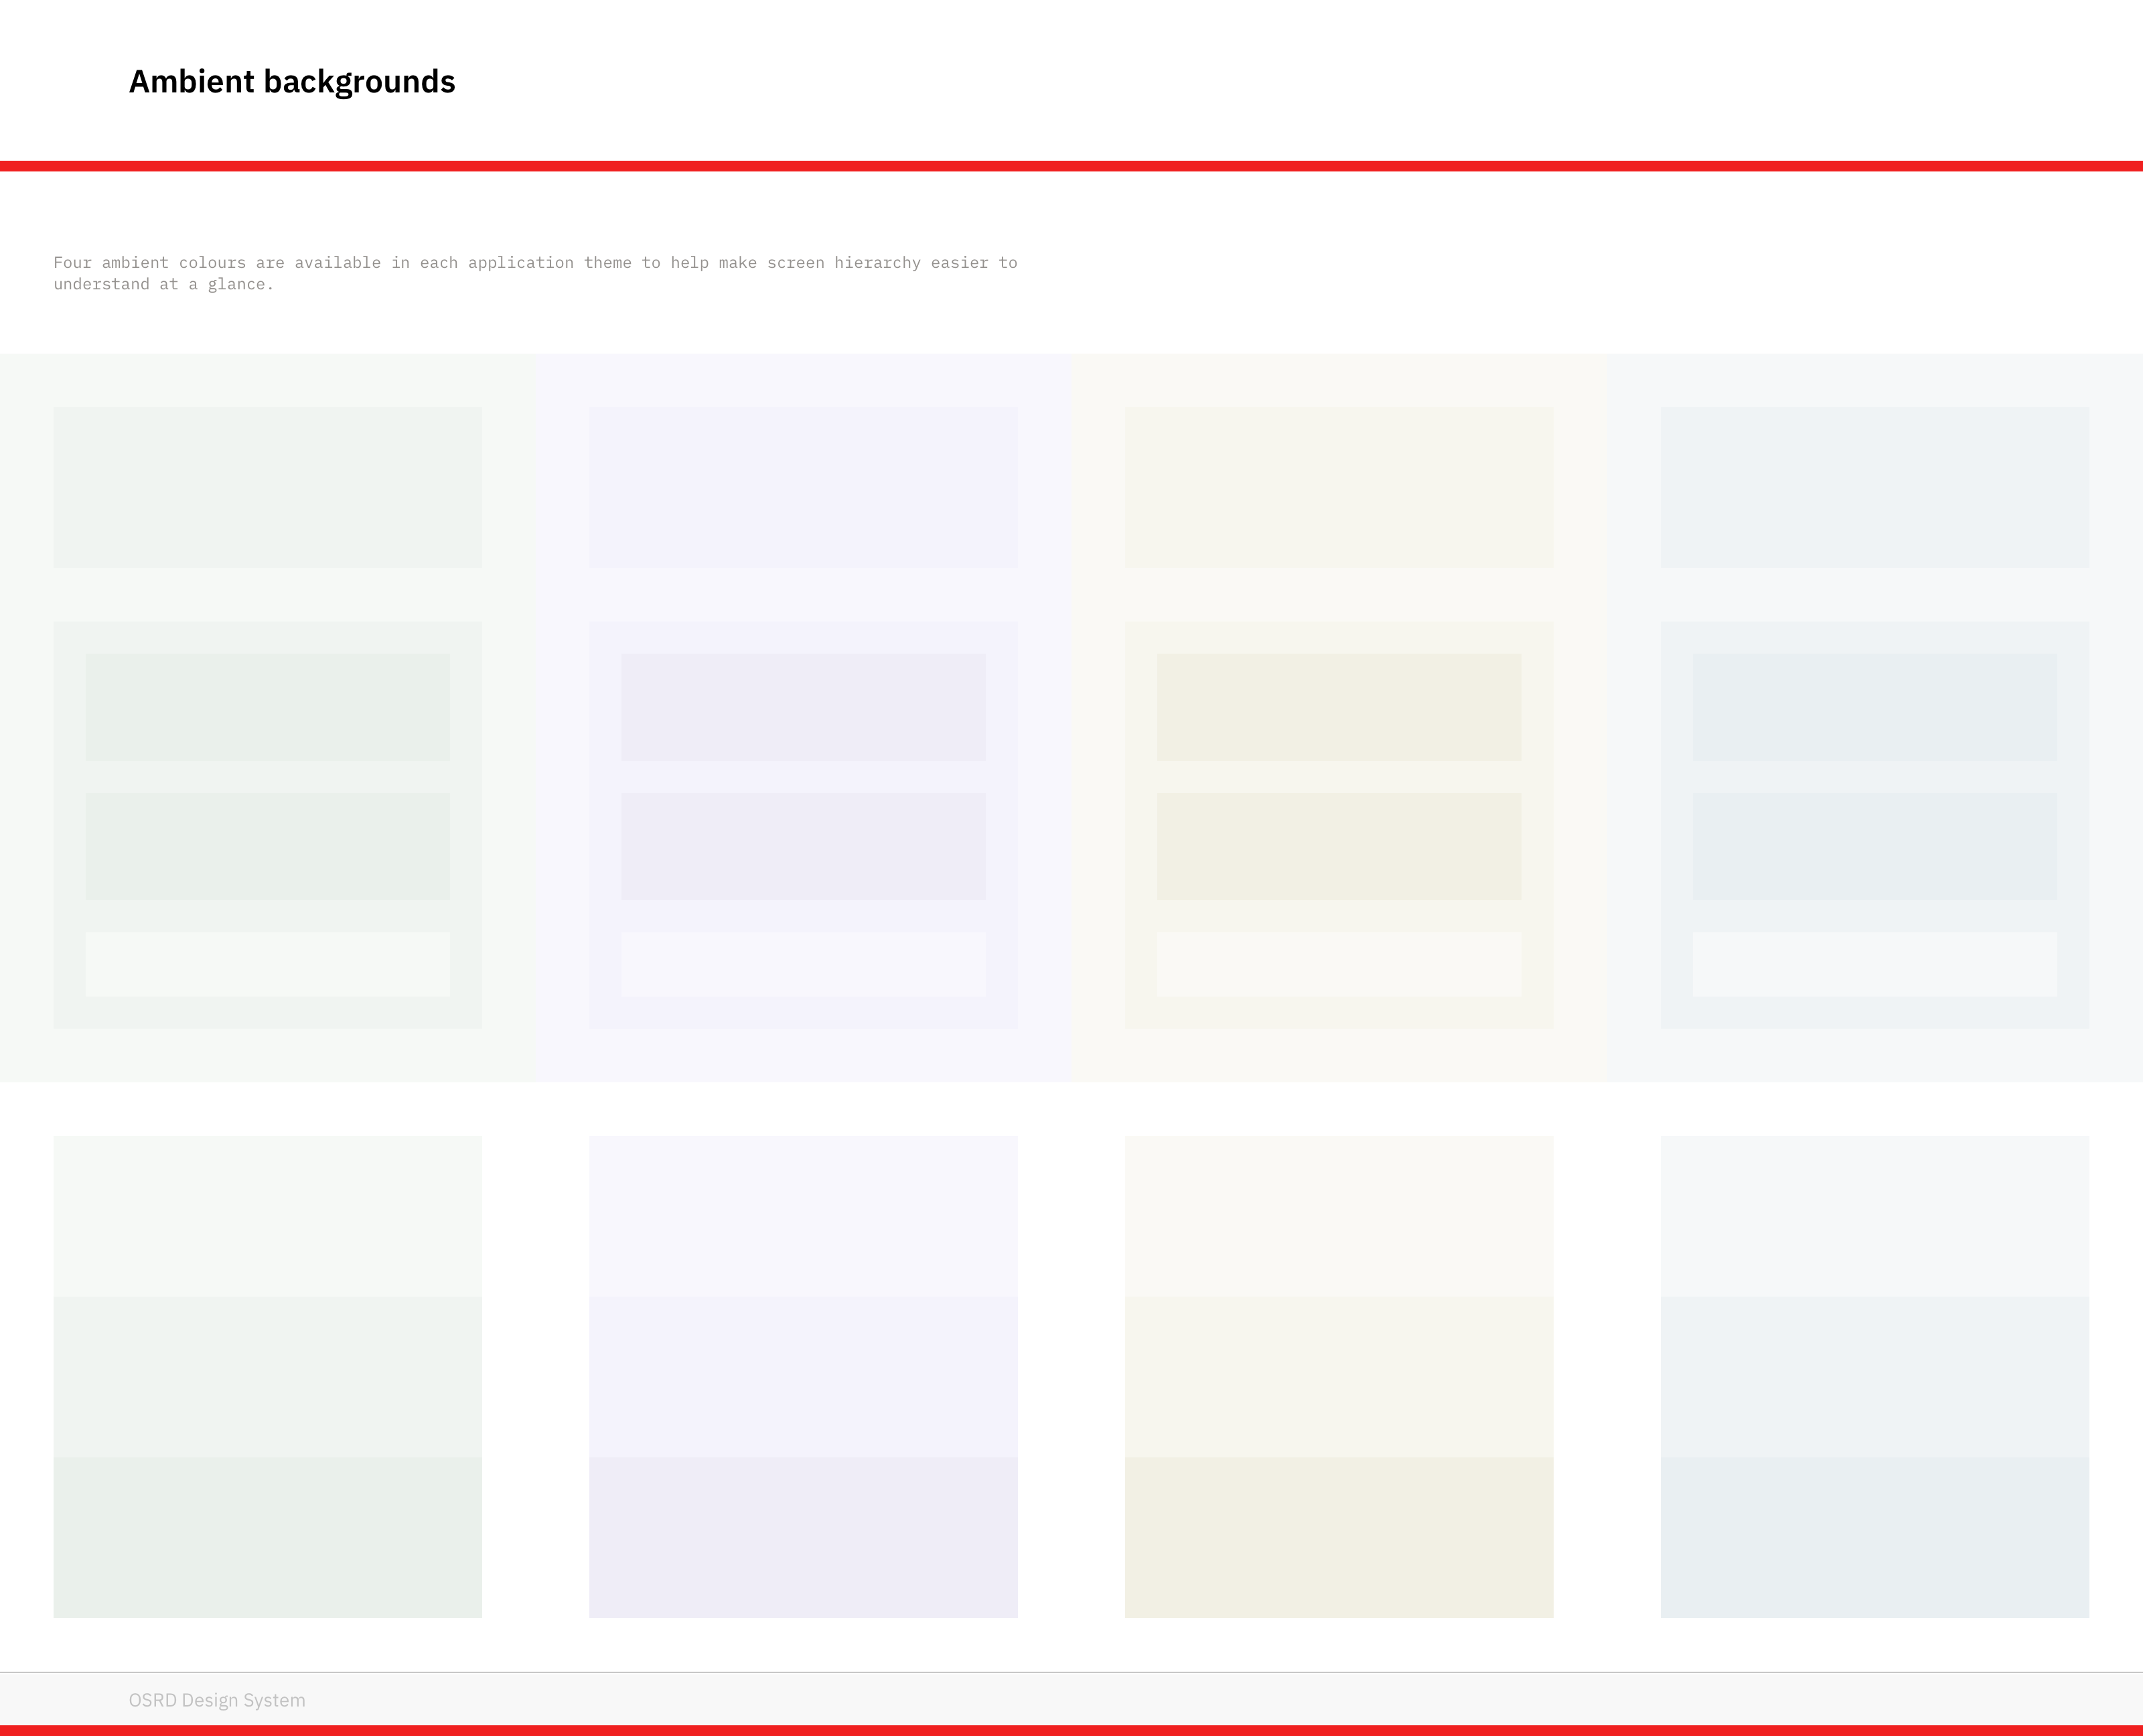This screenshot has height=1736, width=2143.
Task: Select the medium lavender bottom swatch
Action: [803, 1377]
